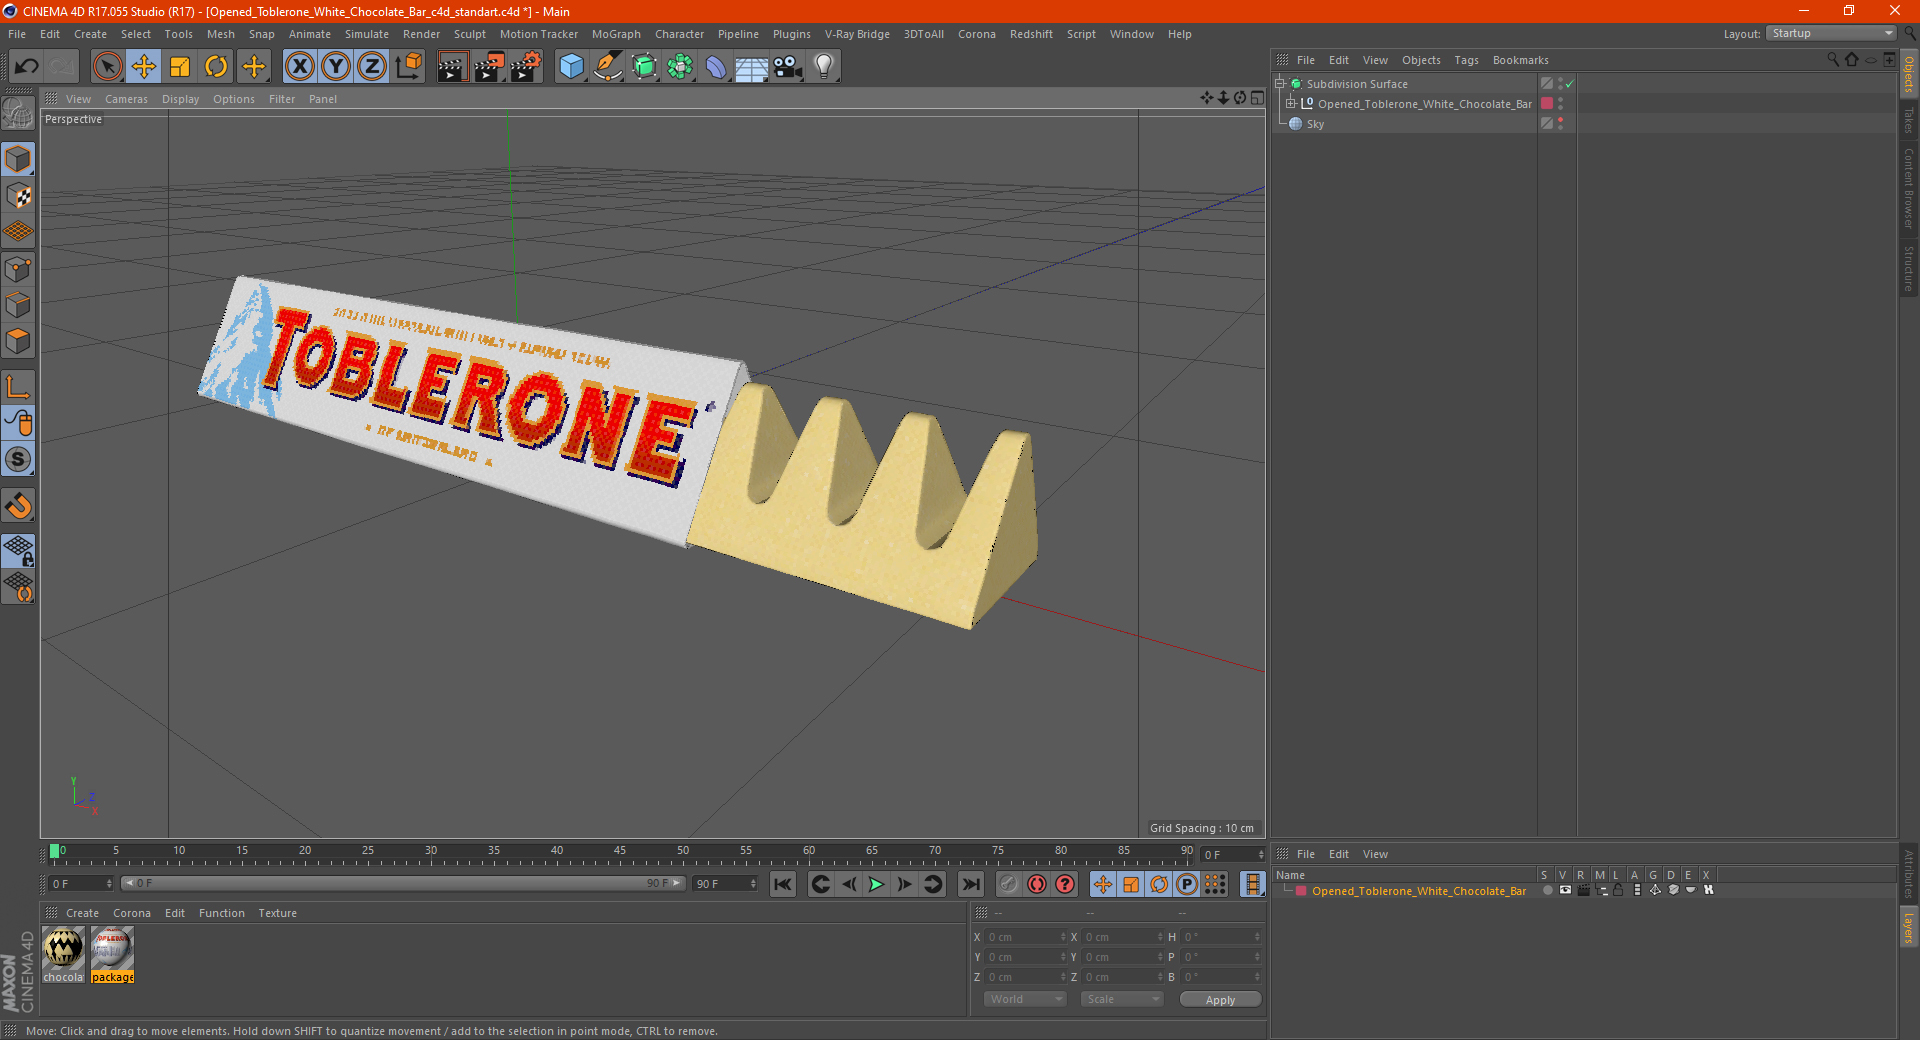Add a Cube primitive object

point(571,67)
